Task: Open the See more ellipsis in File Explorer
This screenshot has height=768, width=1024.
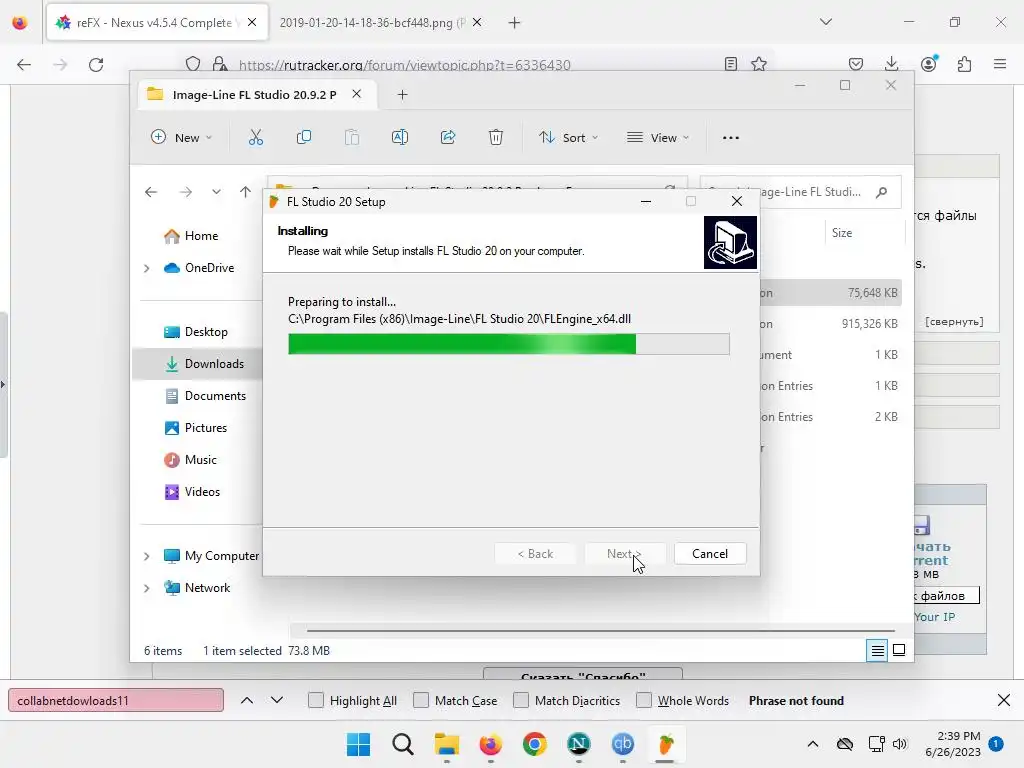Action: point(731,138)
